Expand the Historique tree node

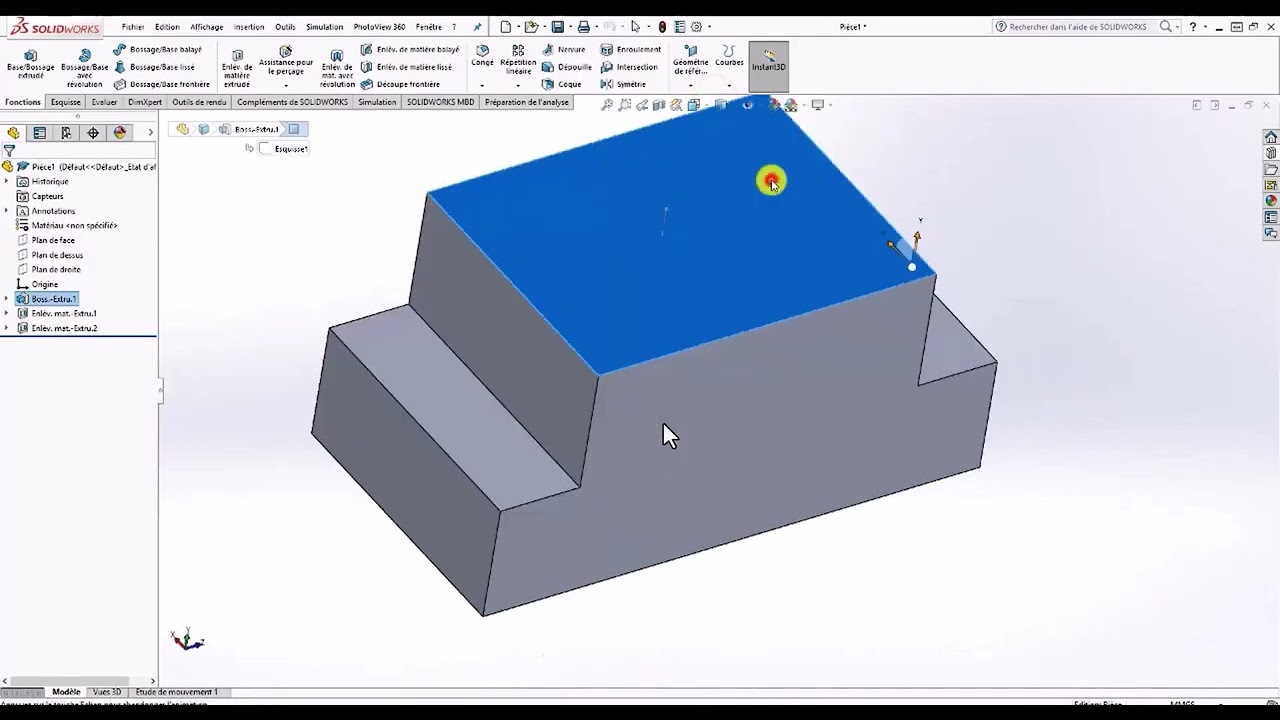(7, 181)
